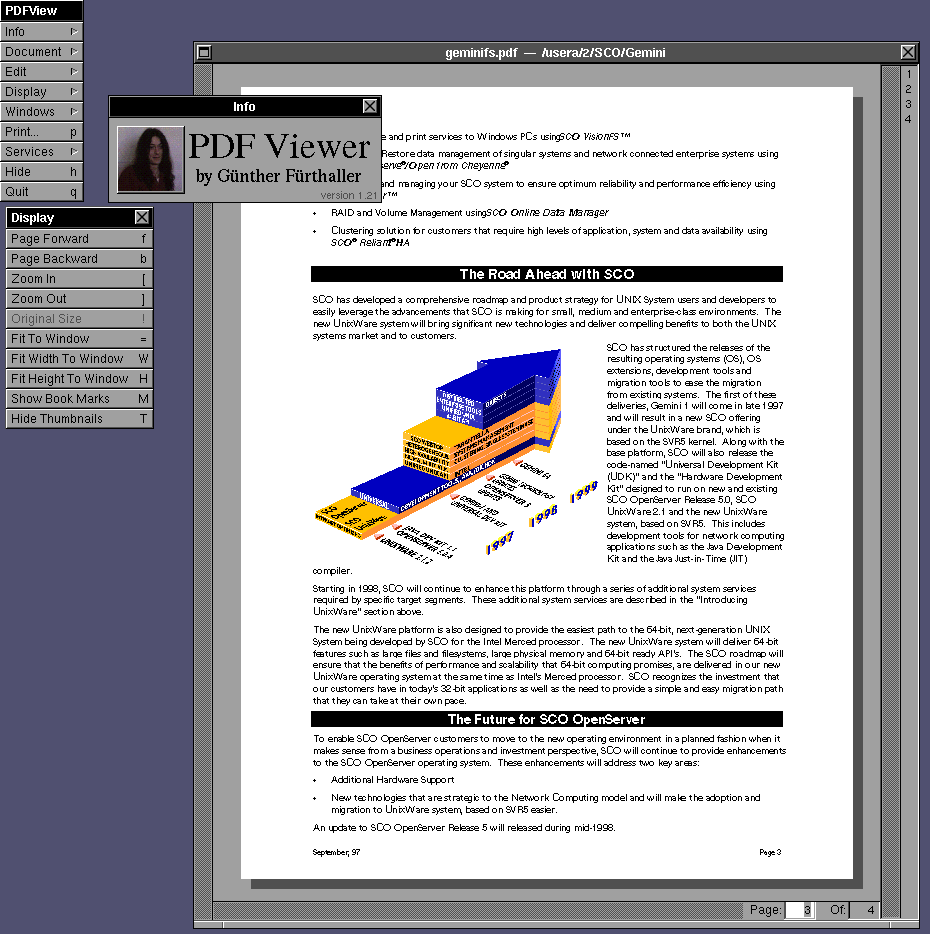
Task: Select Page Forward in Display menu
Action: tap(79, 239)
